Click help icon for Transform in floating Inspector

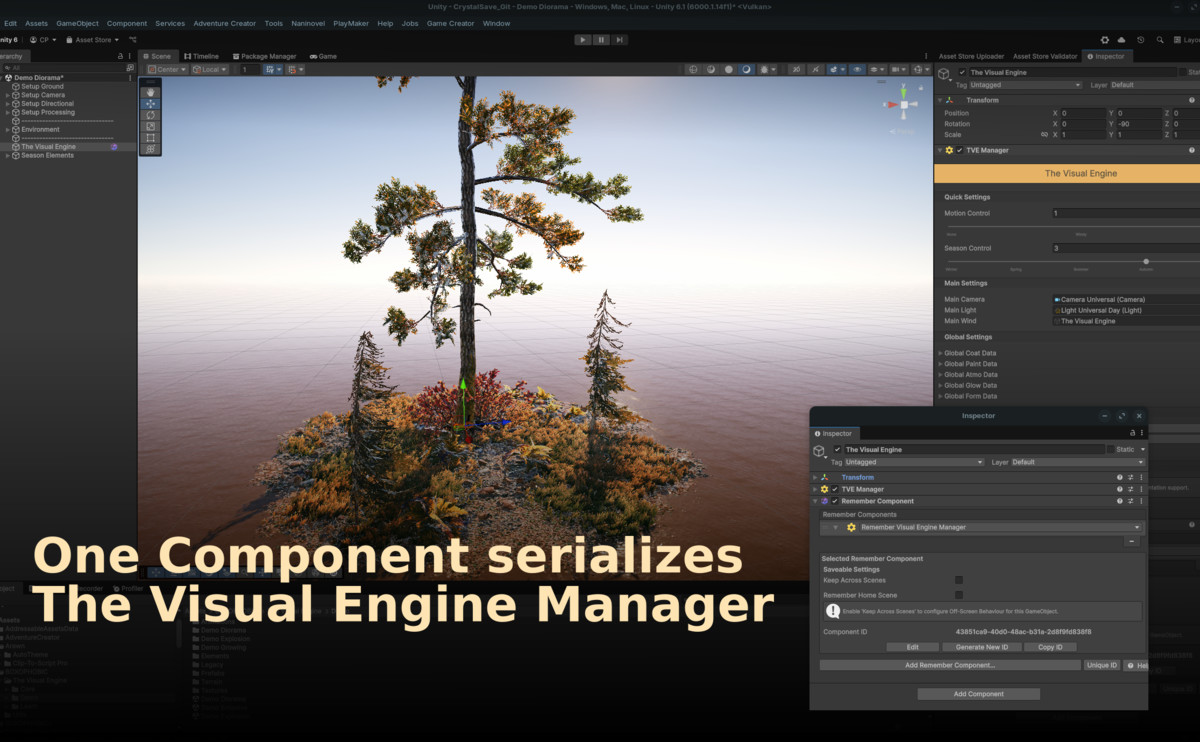[1120, 477]
